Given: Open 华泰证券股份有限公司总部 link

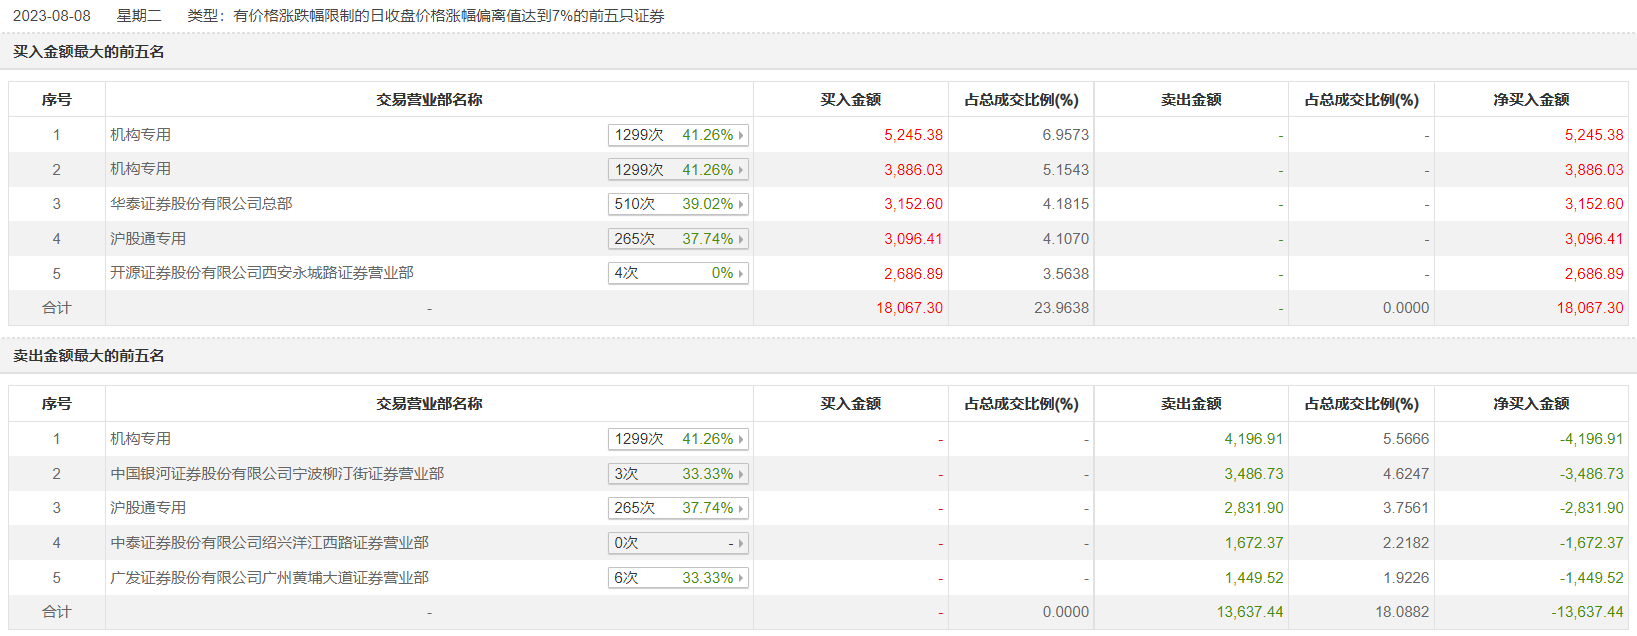Looking at the screenshot, I should [201, 204].
